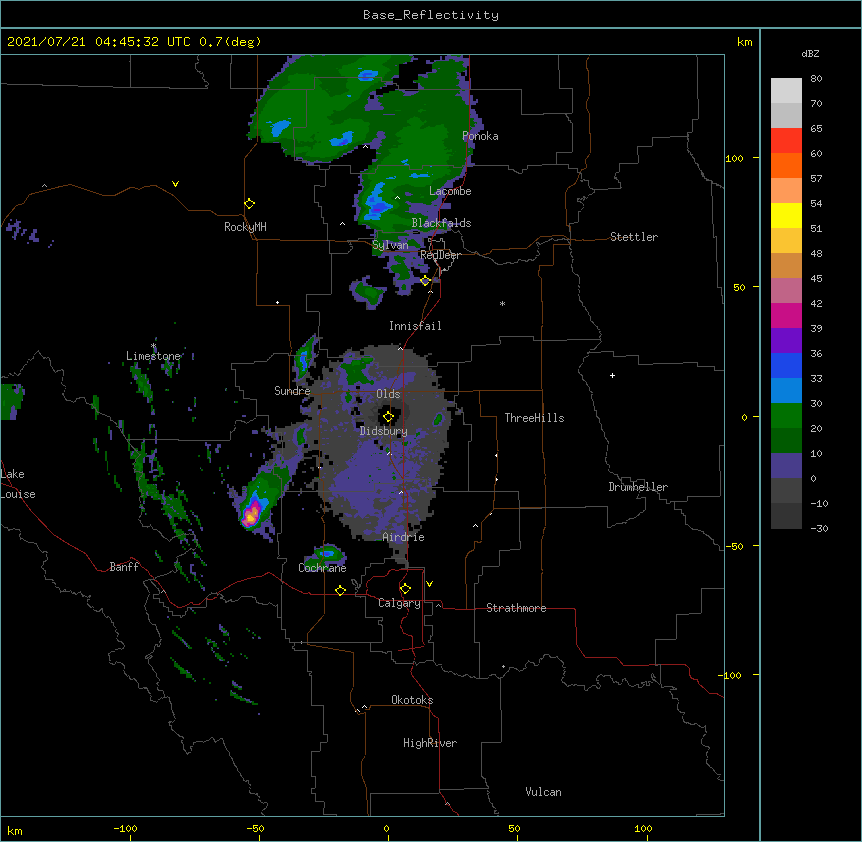862x842 pixels.
Task: Click the Calgary city label
Action: (399, 603)
